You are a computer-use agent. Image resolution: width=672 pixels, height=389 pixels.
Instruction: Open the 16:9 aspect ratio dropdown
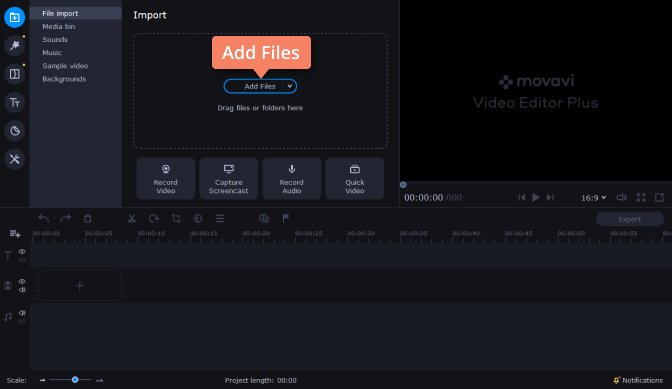[x=594, y=197]
